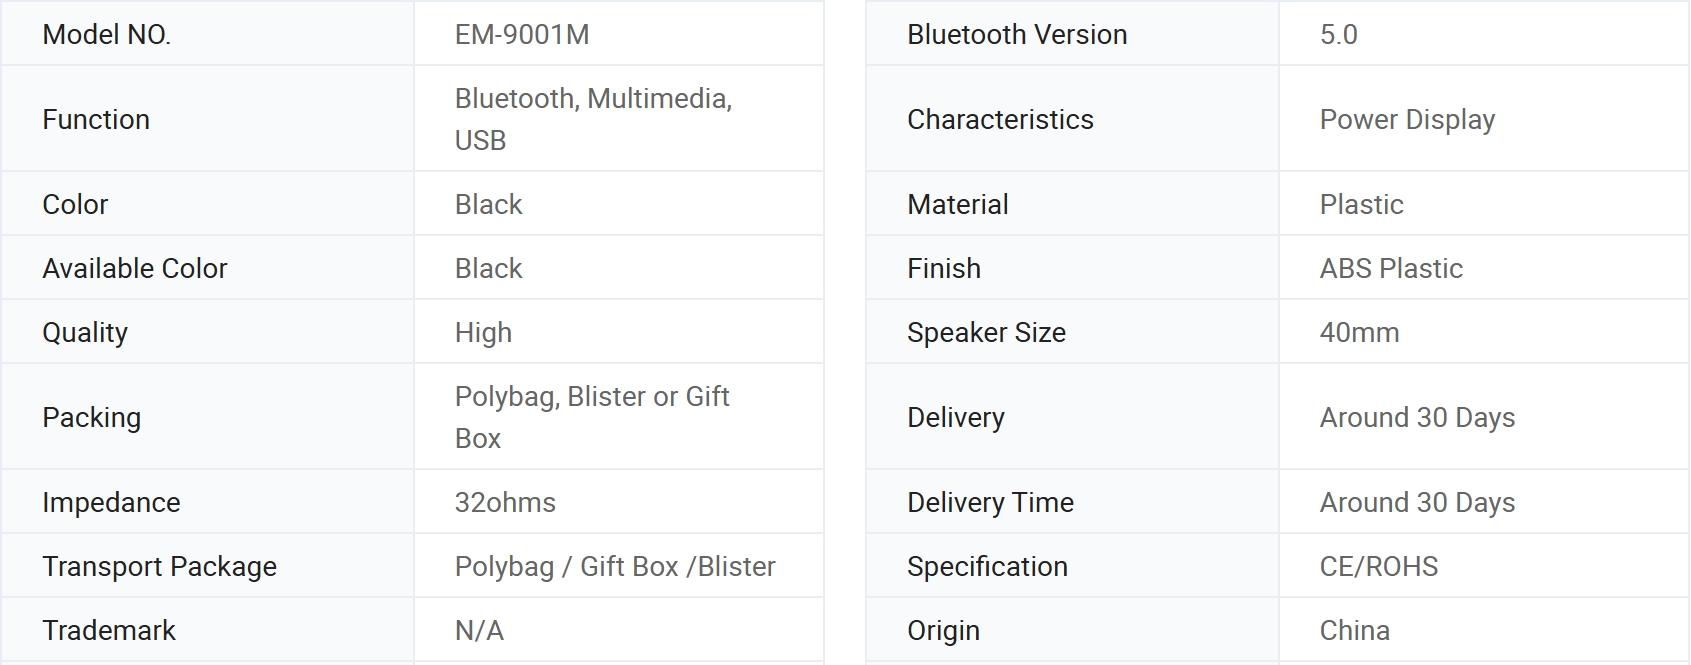Click the 40mm speaker size value

point(1359,333)
